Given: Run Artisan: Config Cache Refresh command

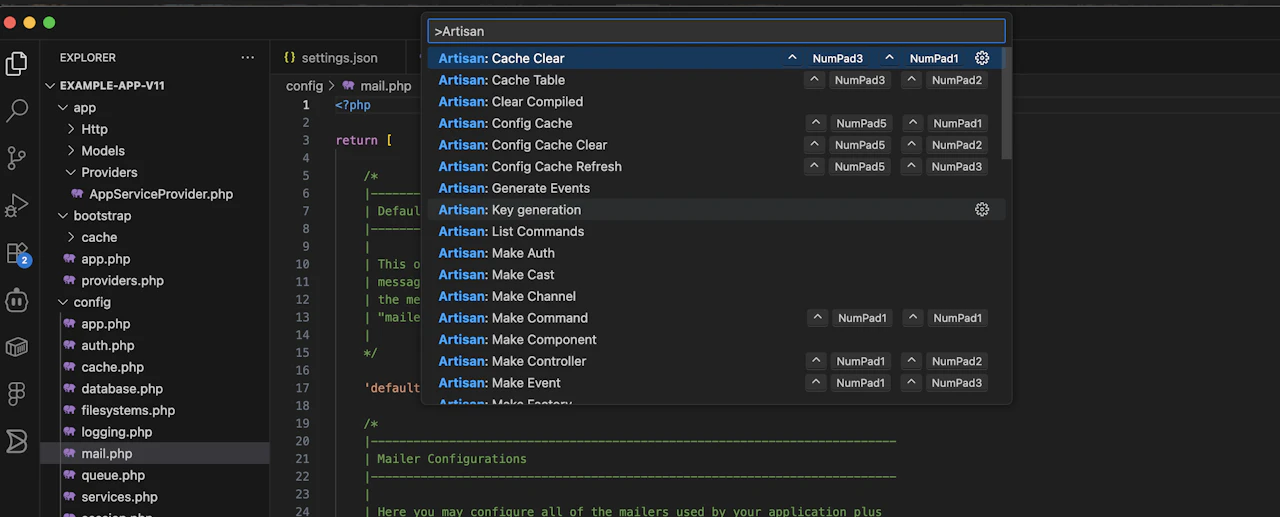Looking at the screenshot, I should click(x=716, y=166).
